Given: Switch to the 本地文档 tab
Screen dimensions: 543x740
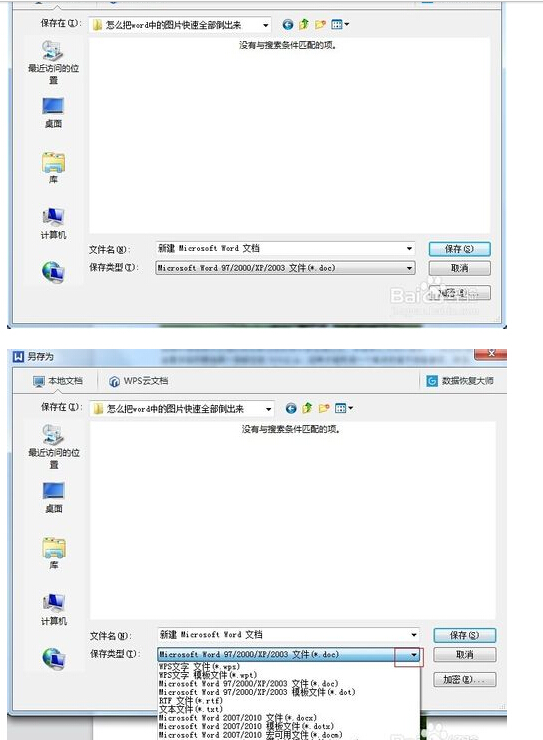Looking at the screenshot, I should [x=58, y=380].
